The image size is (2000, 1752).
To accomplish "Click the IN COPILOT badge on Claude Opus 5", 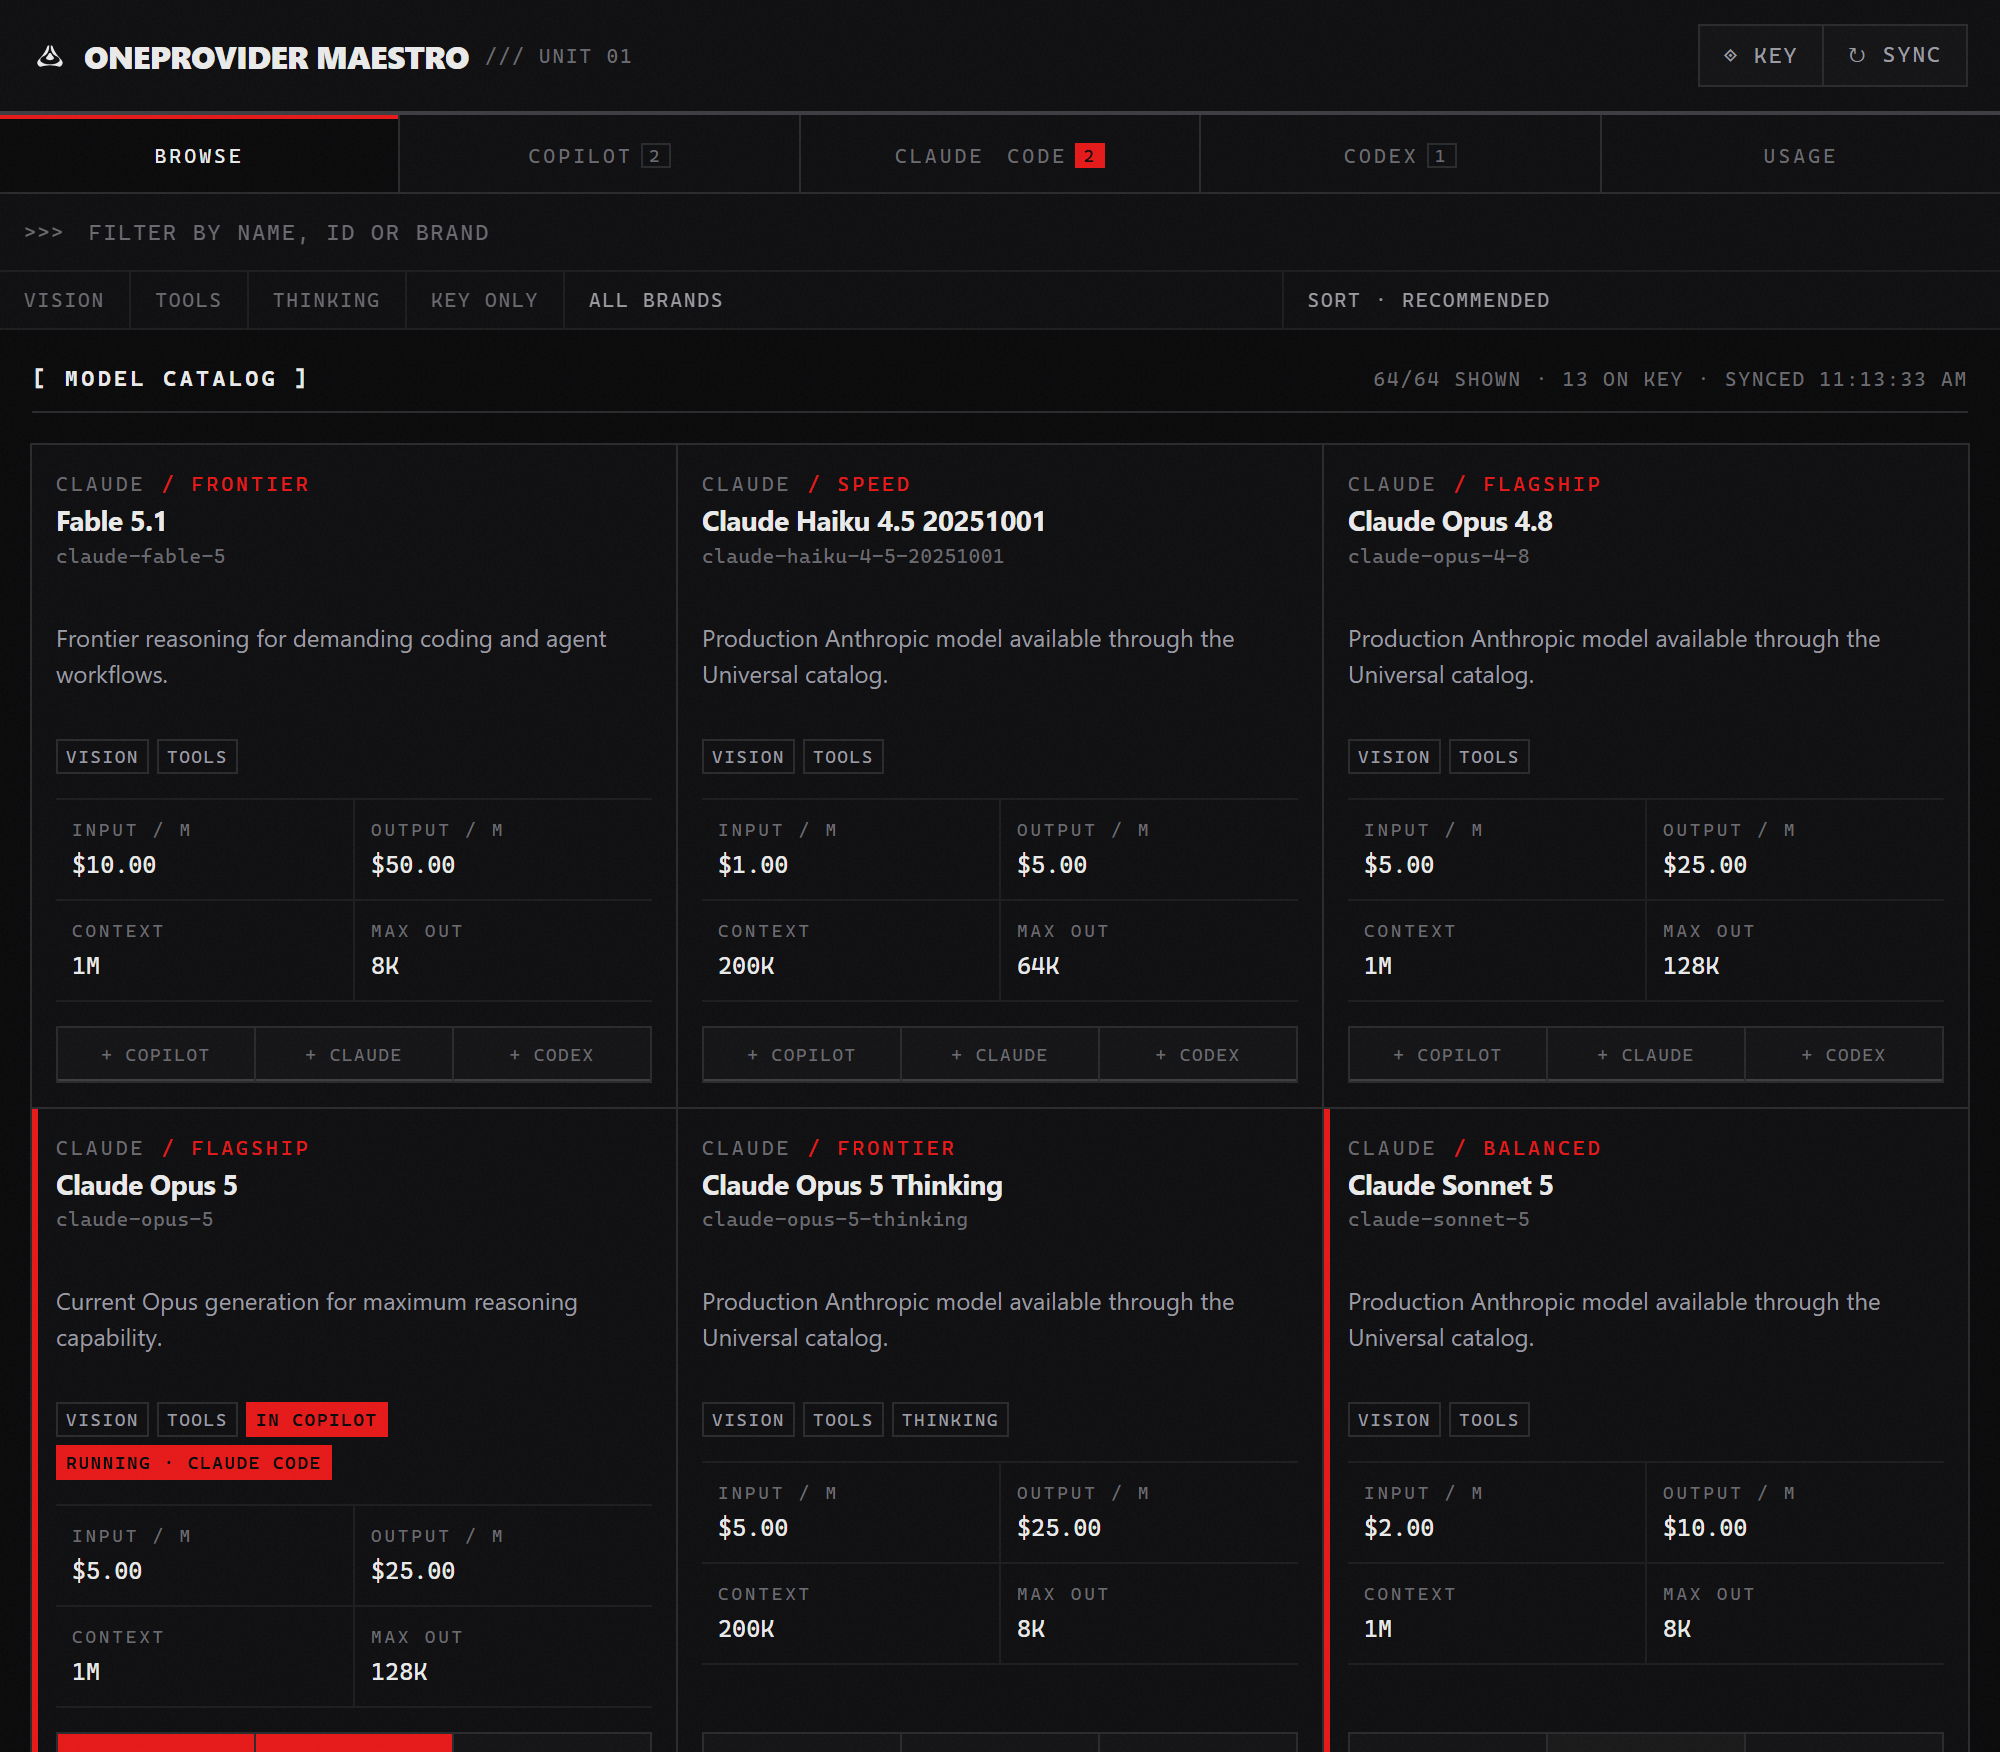I will pos(316,1420).
